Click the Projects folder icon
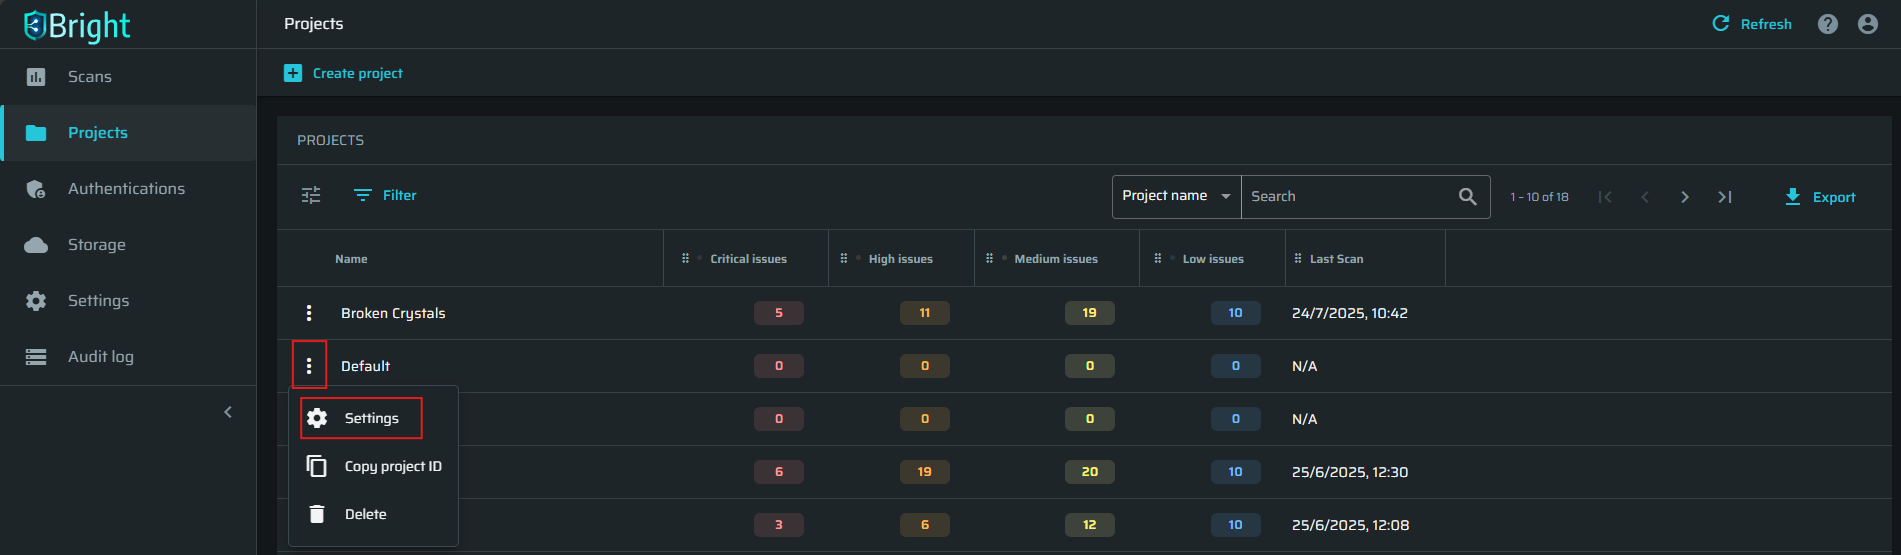This screenshot has width=1901, height=555. 36,133
